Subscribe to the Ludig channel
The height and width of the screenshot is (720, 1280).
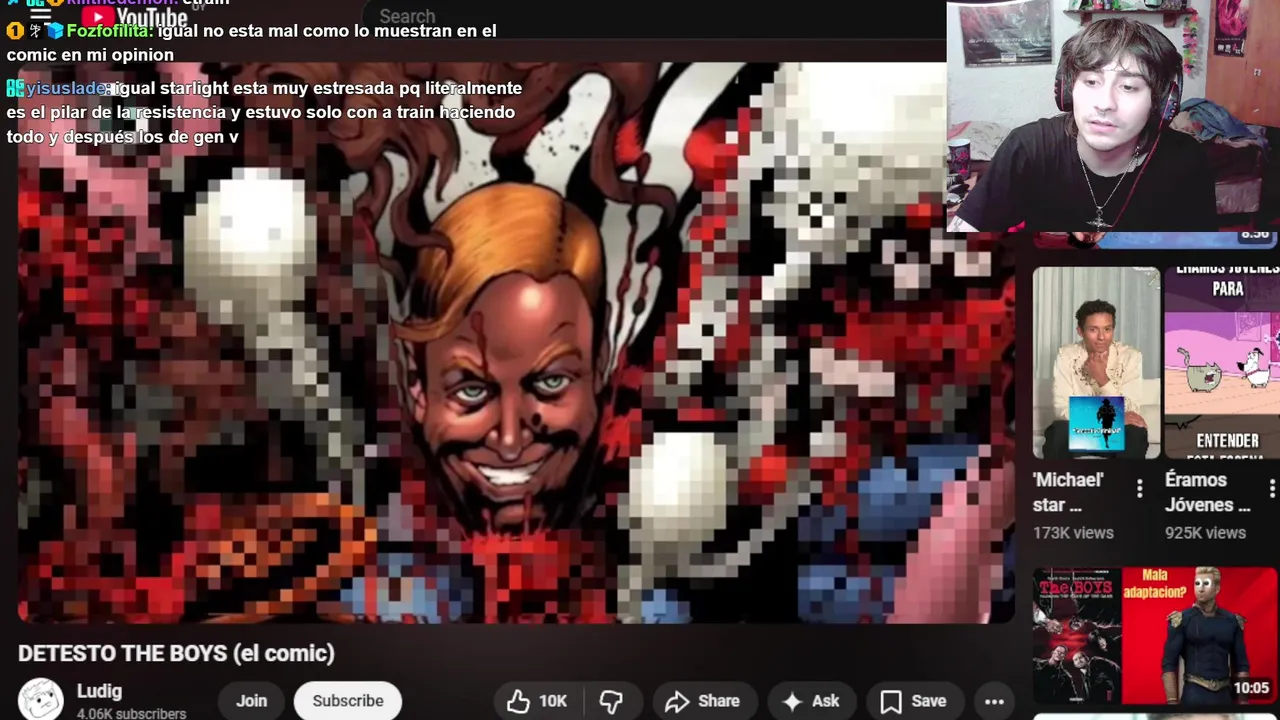click(348, 701)
